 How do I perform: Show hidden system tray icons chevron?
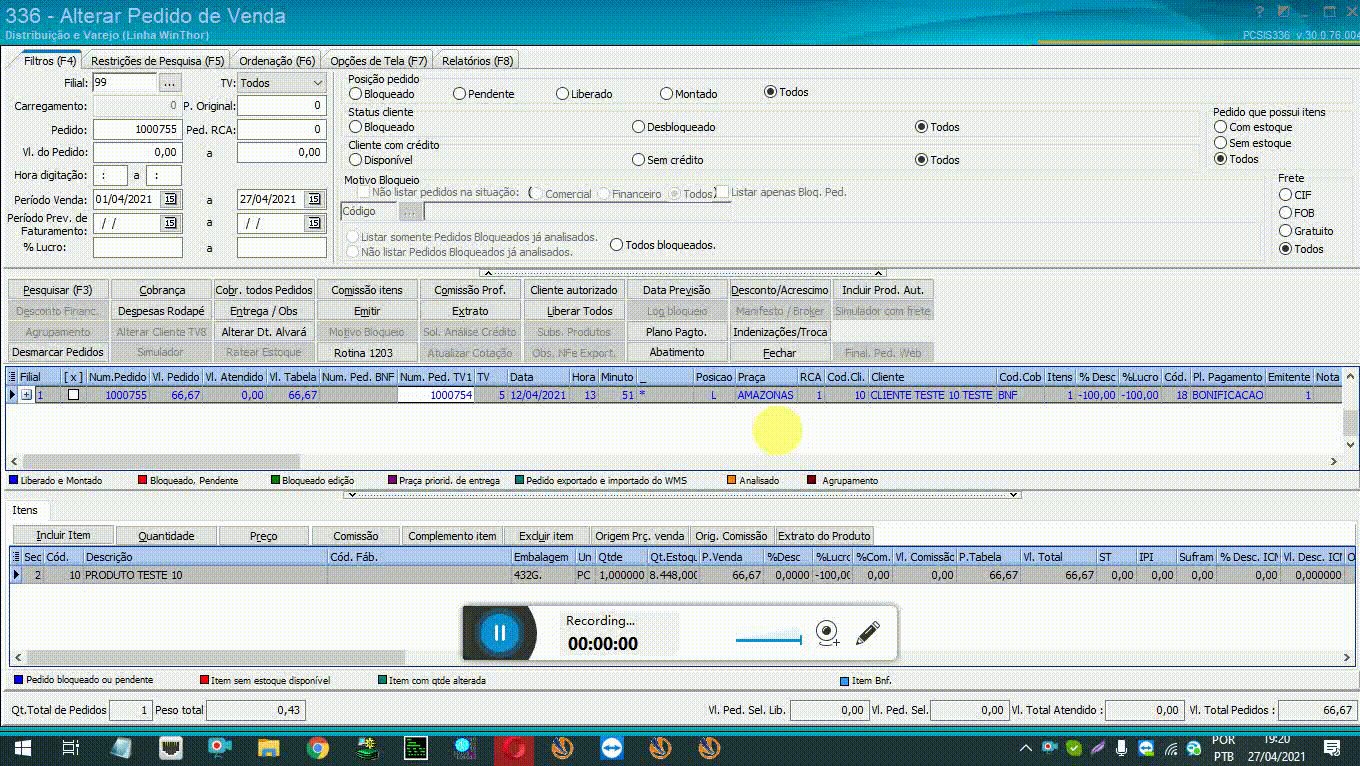tap(1026, 748)
